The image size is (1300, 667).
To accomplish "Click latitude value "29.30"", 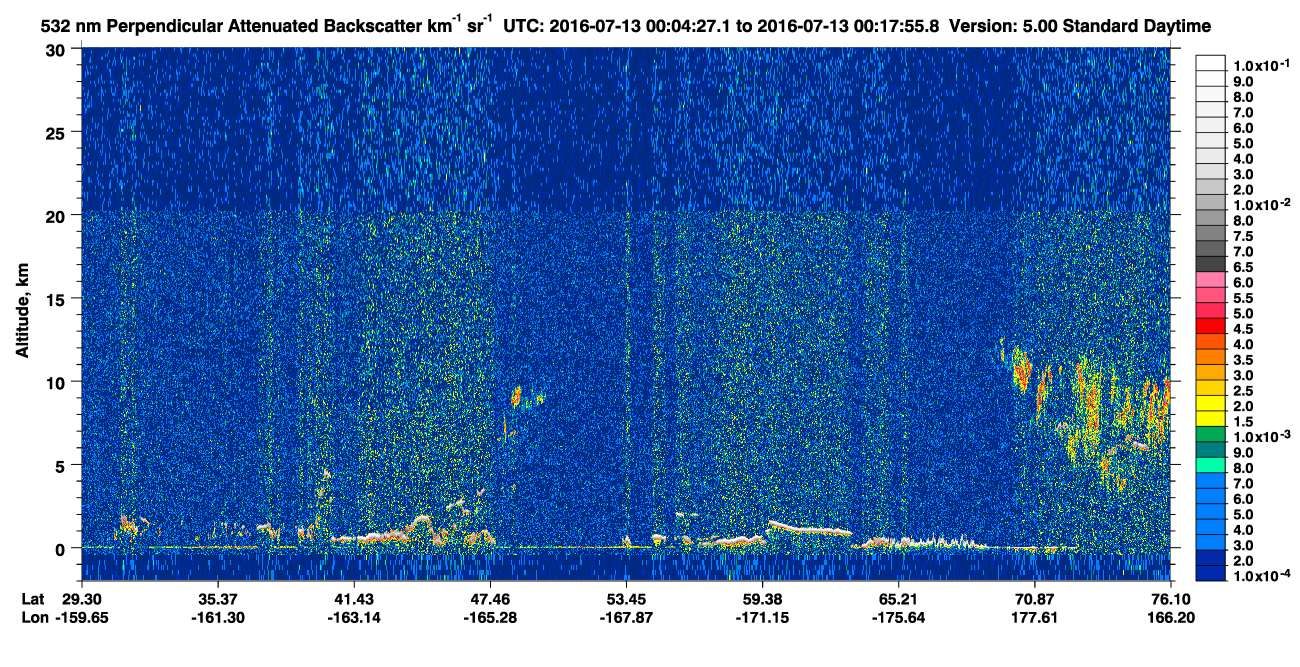I will coord(82,598).
